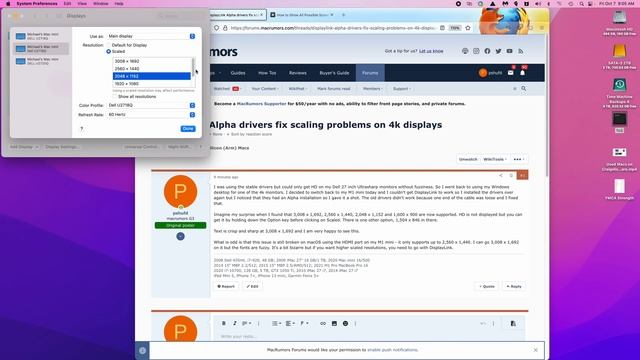Click the Unwatch thread button
Viewport: 640px width, 360px height.
[x=468, y=159]
